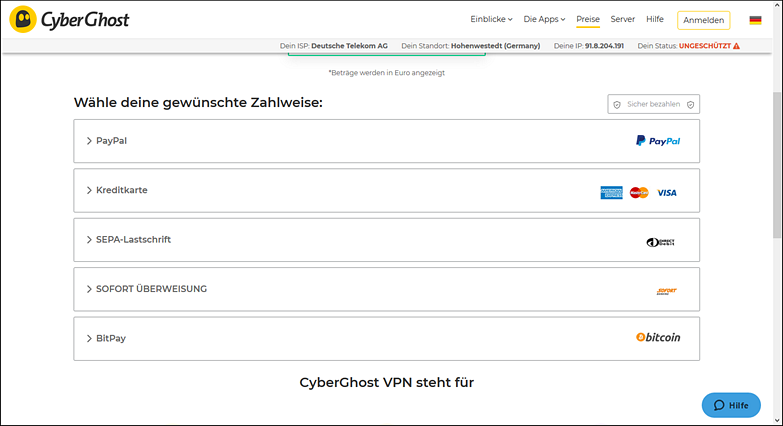Select the SEPA-Lastschrift label text
783x426 pixels.
tap(133, 240)
